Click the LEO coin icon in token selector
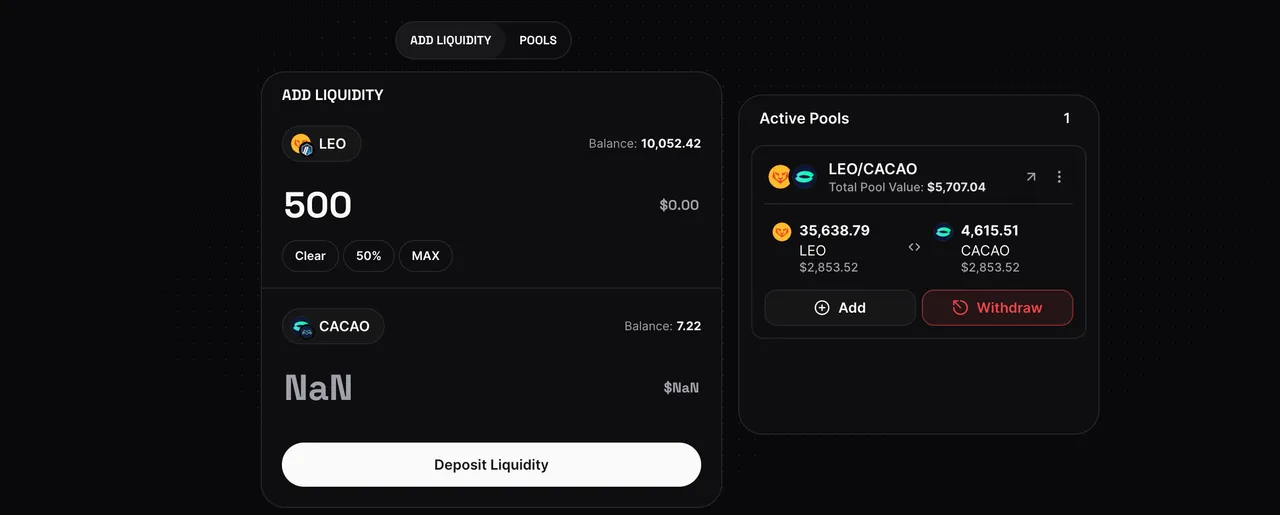The width and height of the screenshot is (1280, 515). [302, 144]
